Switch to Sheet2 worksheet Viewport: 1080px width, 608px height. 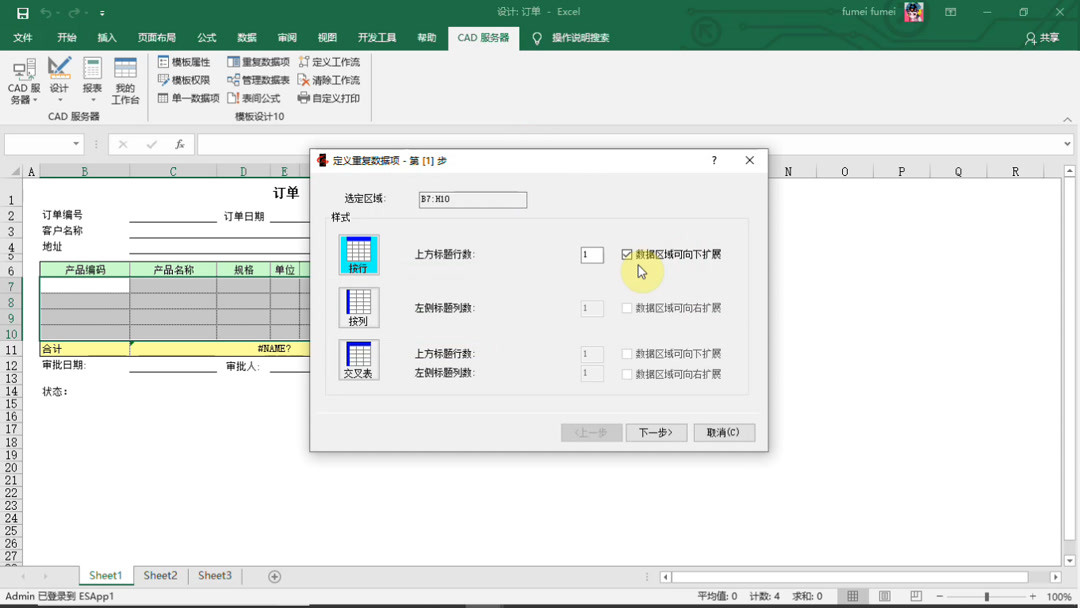pyautogui.click(x=159, y=575)
